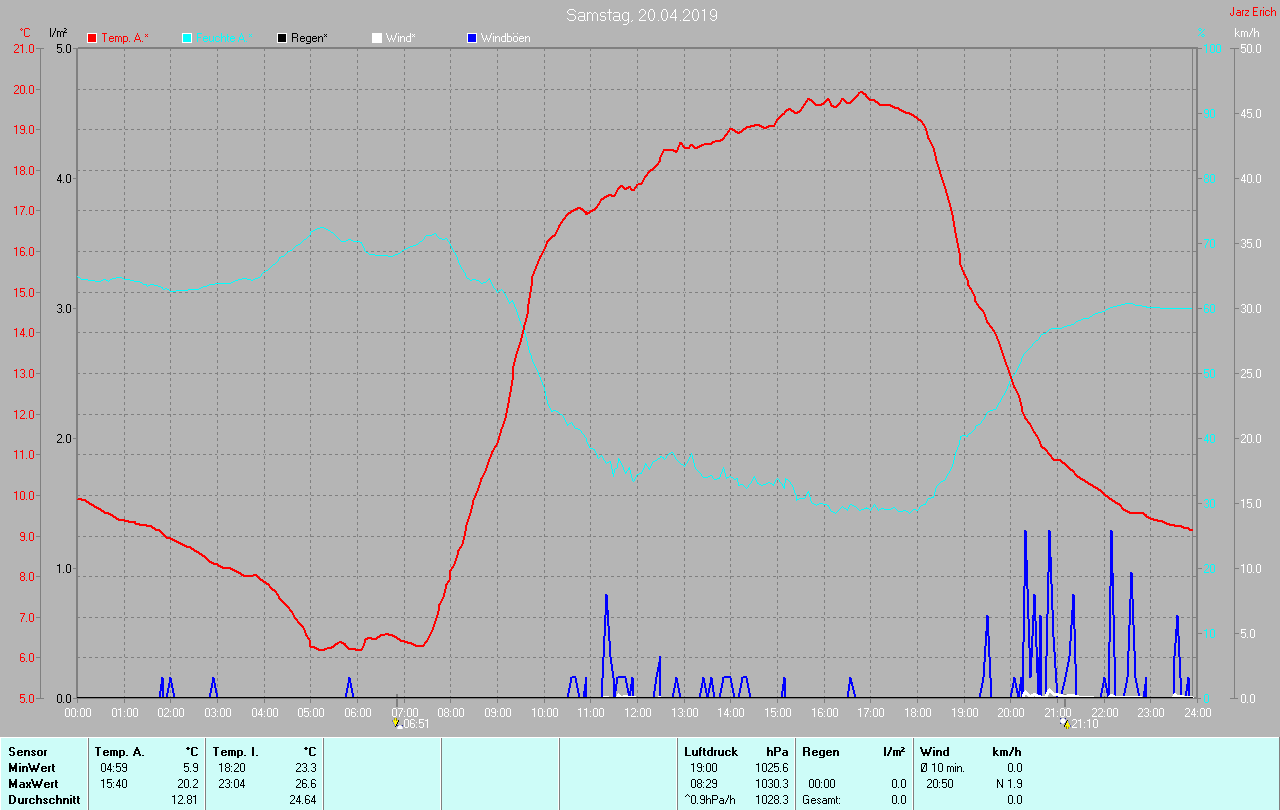
Task: Click the indoor maximum value '26.6'
Action: click(304, 783)
